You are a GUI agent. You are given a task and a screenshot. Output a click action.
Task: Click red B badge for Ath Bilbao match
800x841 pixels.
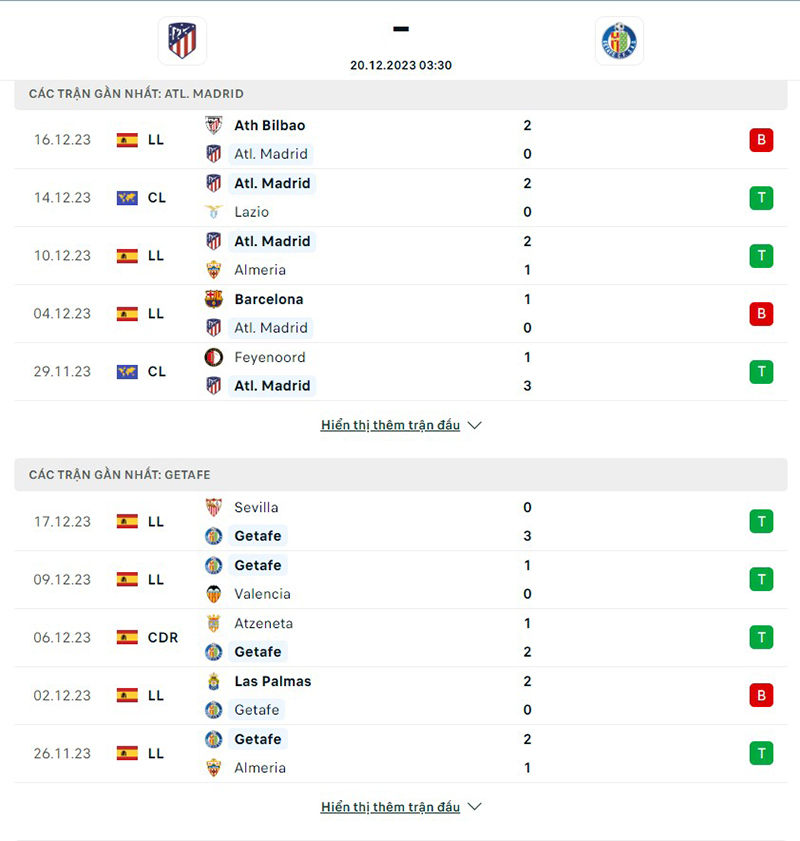tap(761, 140)
